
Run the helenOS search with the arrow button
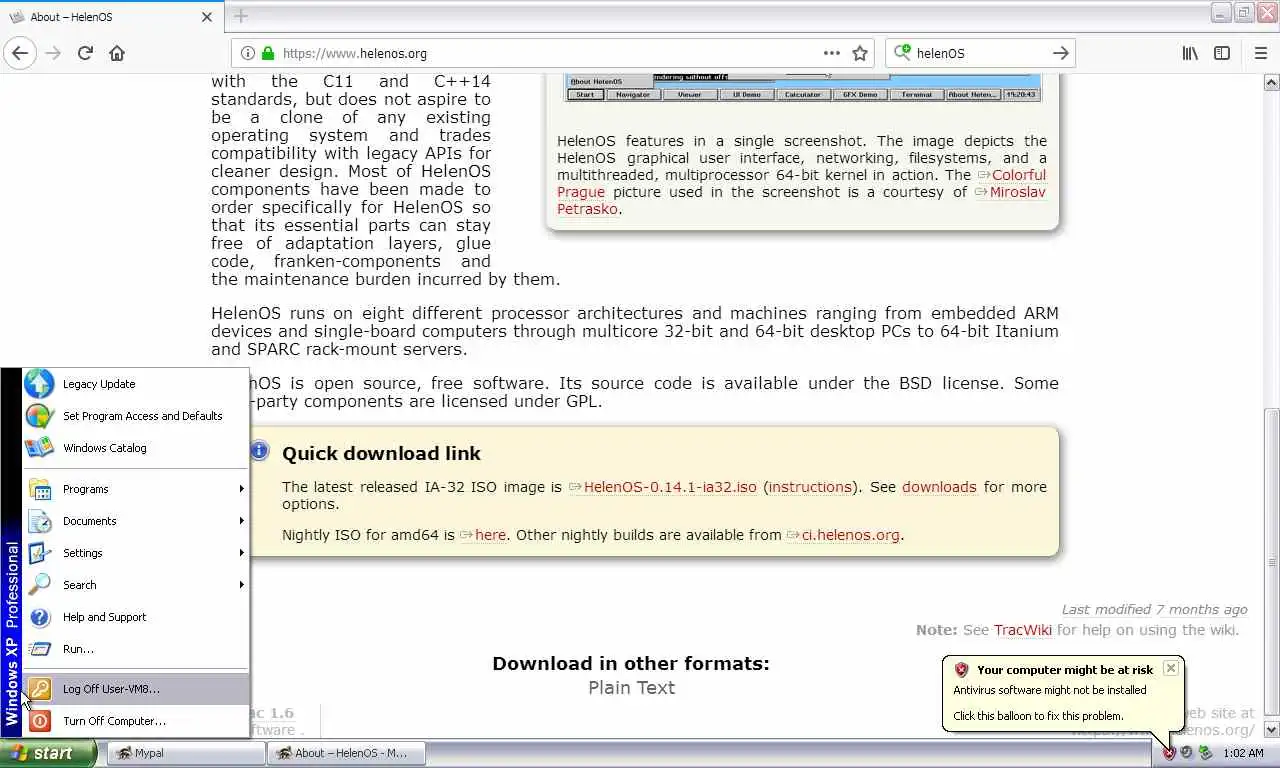(1060, 53)
